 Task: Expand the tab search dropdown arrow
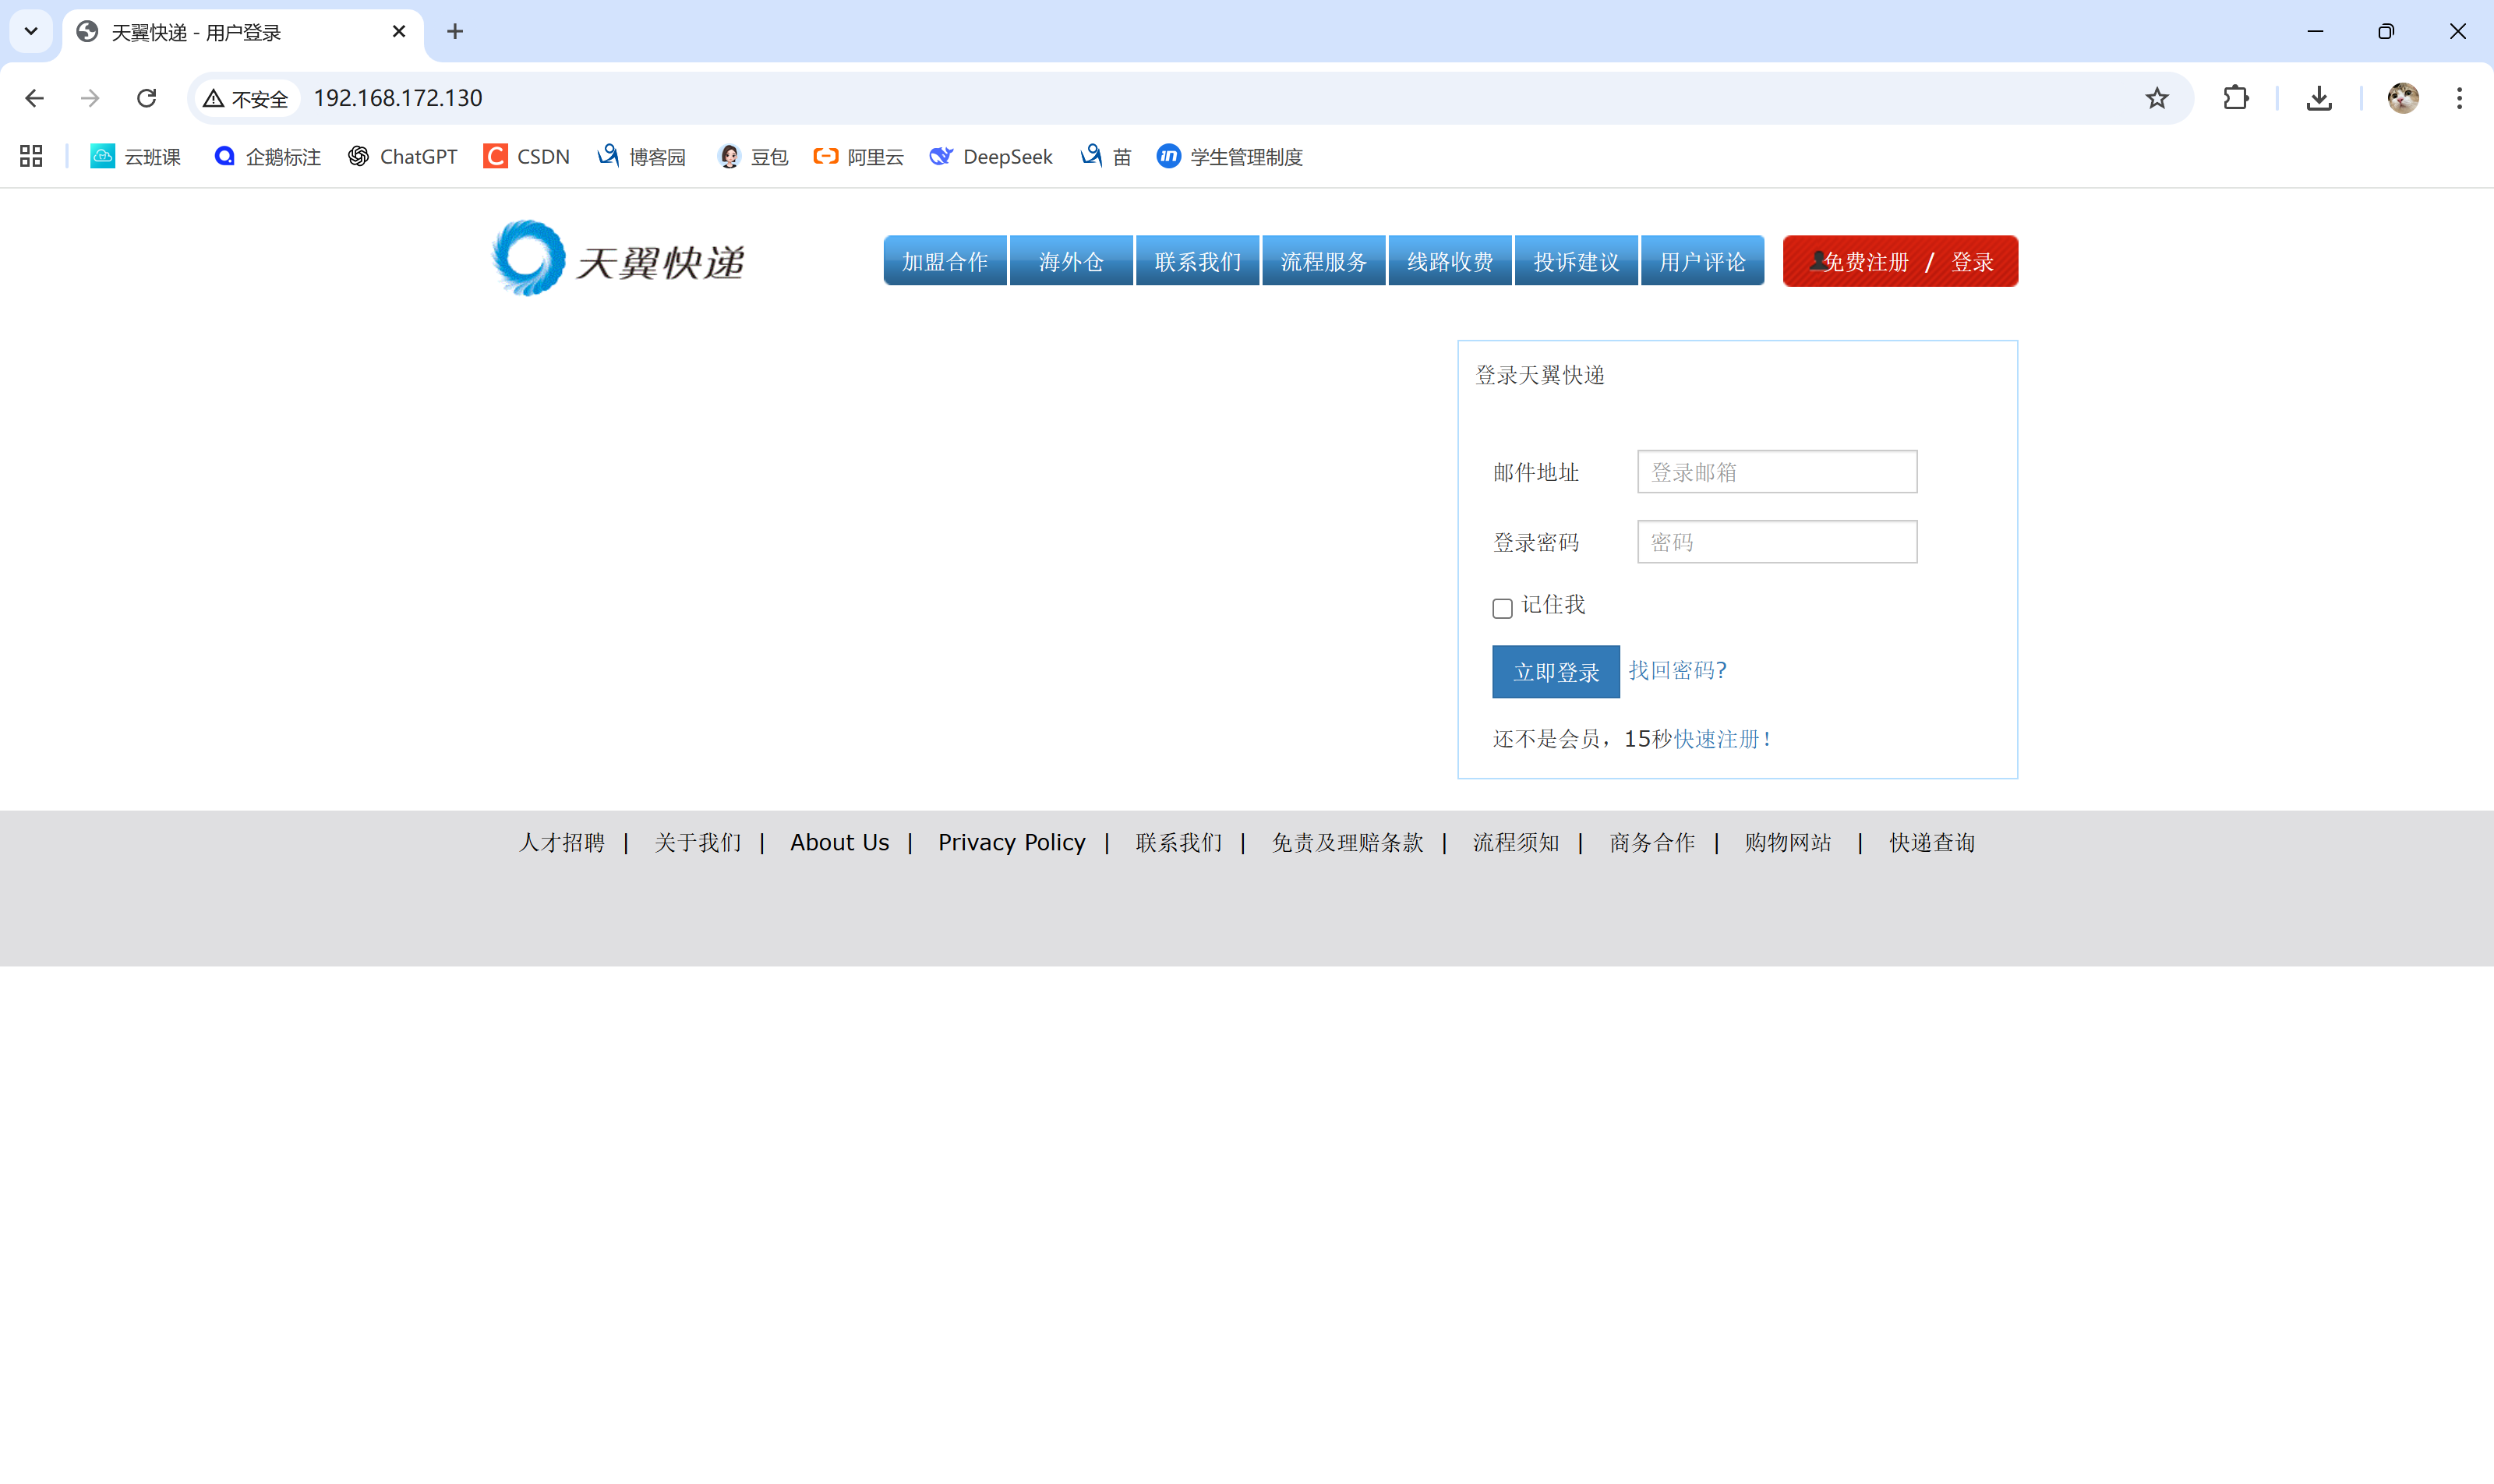(31, 31)
